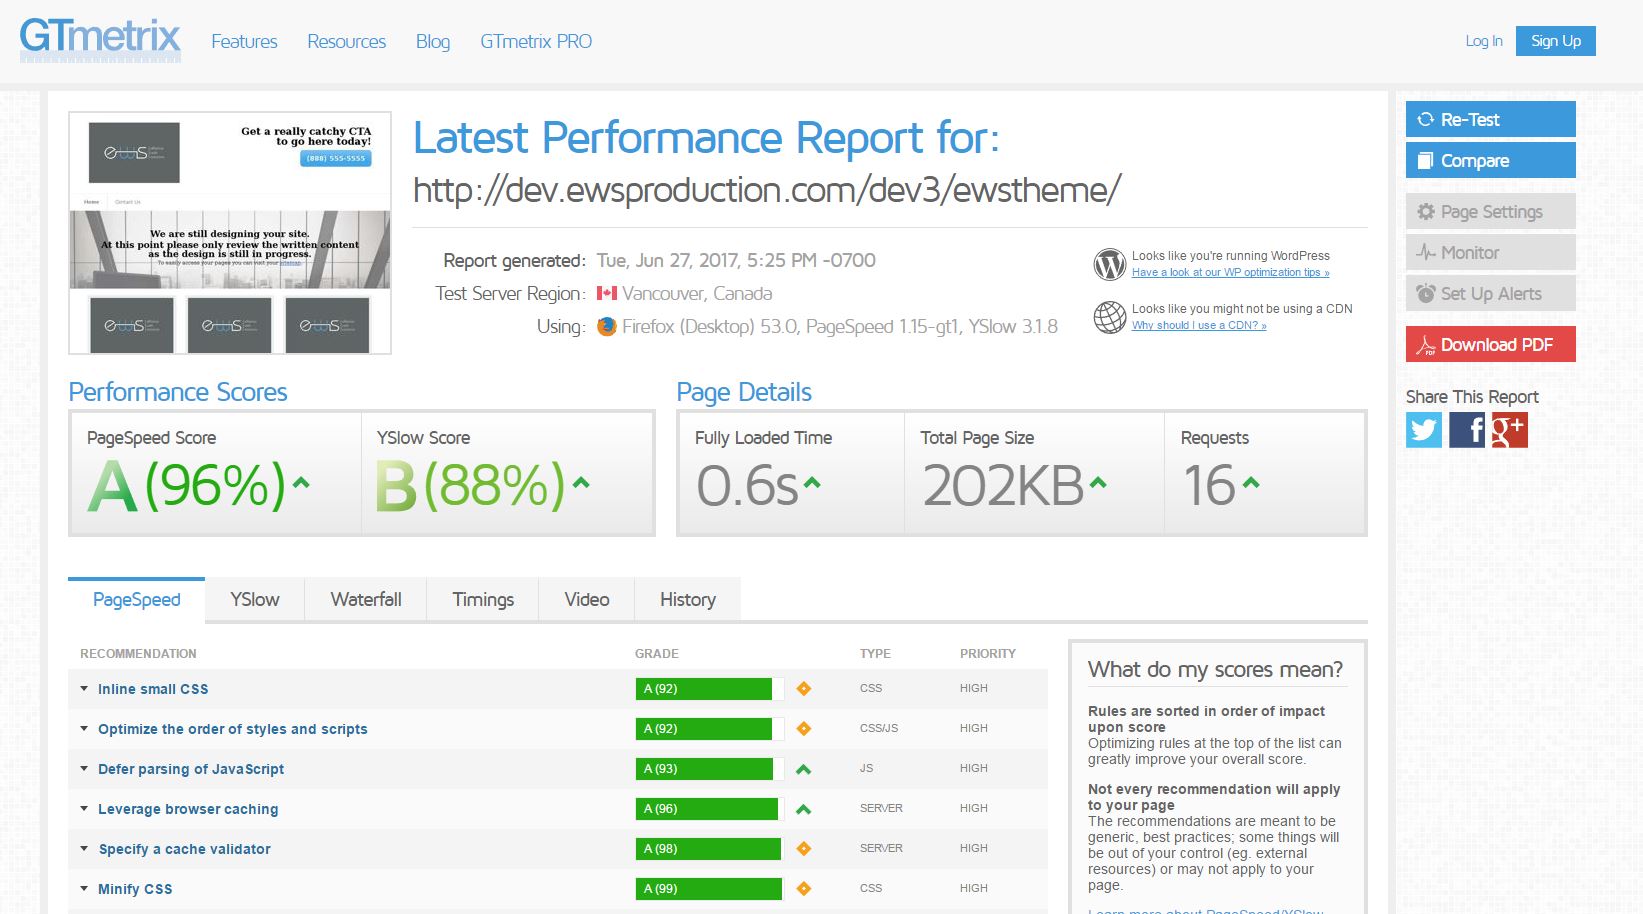Click YSlow Score green arrow
The height and width of the screenshot is (914, 1643).
581,483
